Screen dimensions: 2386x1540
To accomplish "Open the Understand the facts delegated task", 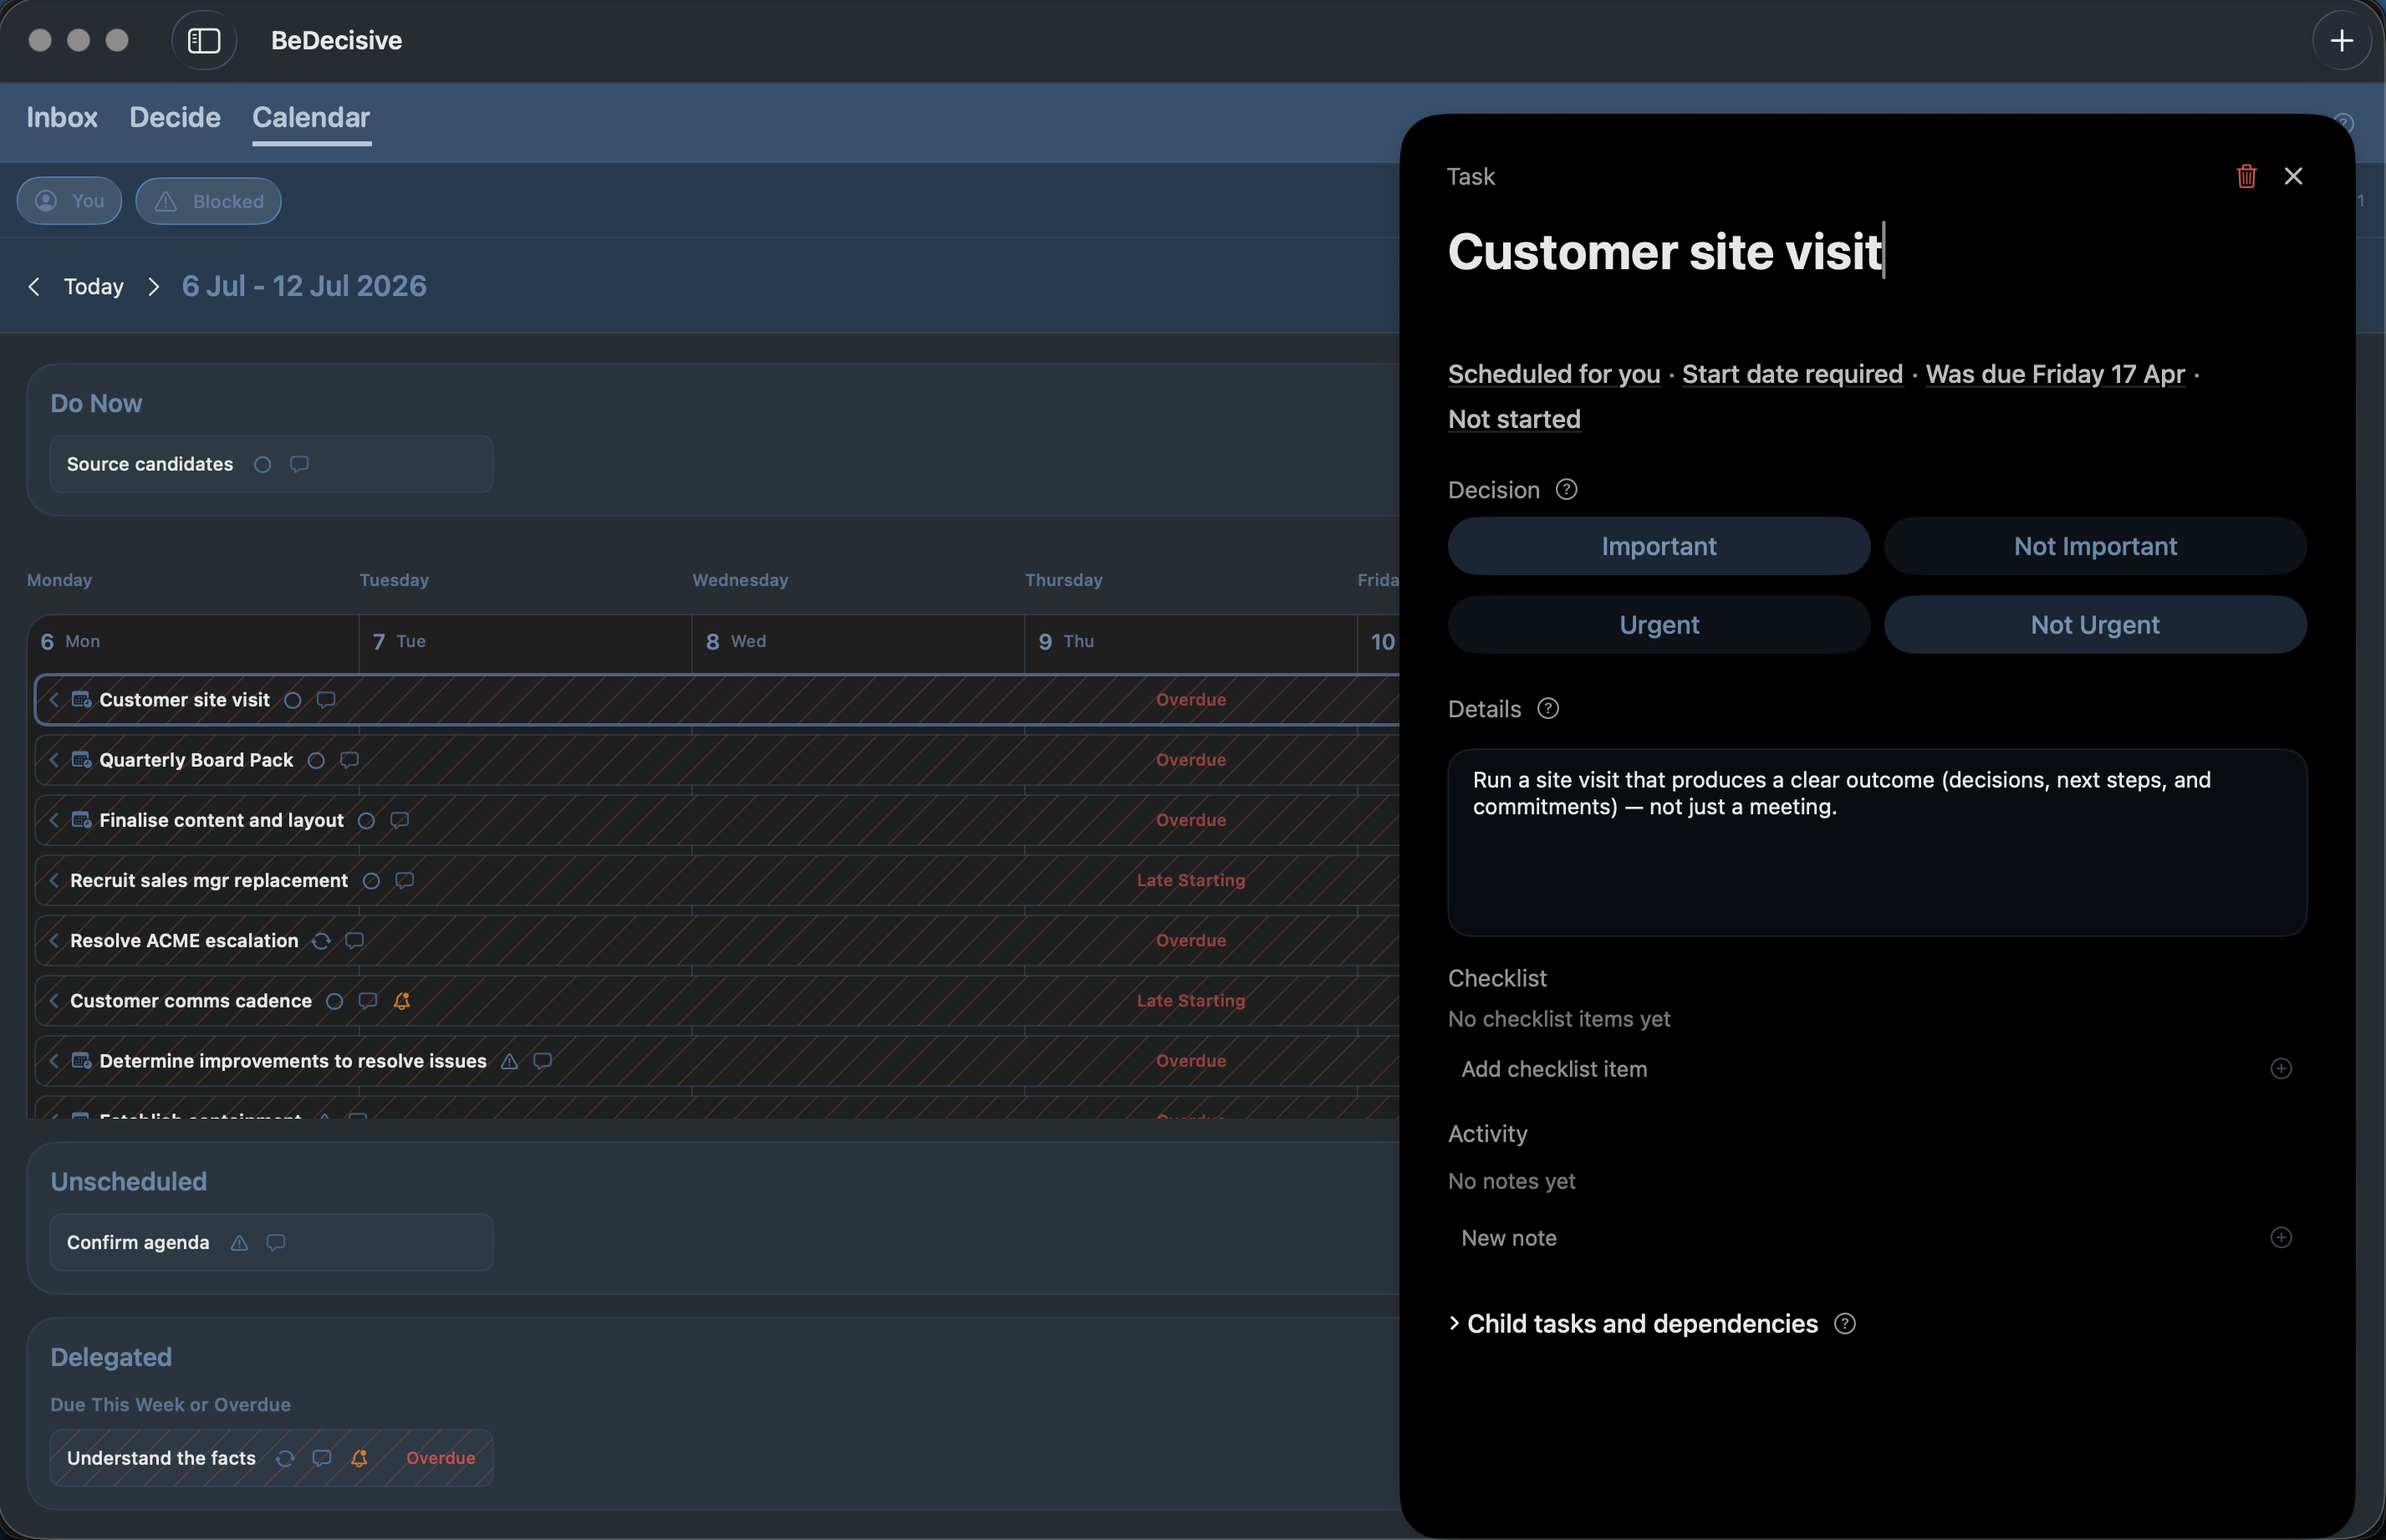I will 271,1458.
